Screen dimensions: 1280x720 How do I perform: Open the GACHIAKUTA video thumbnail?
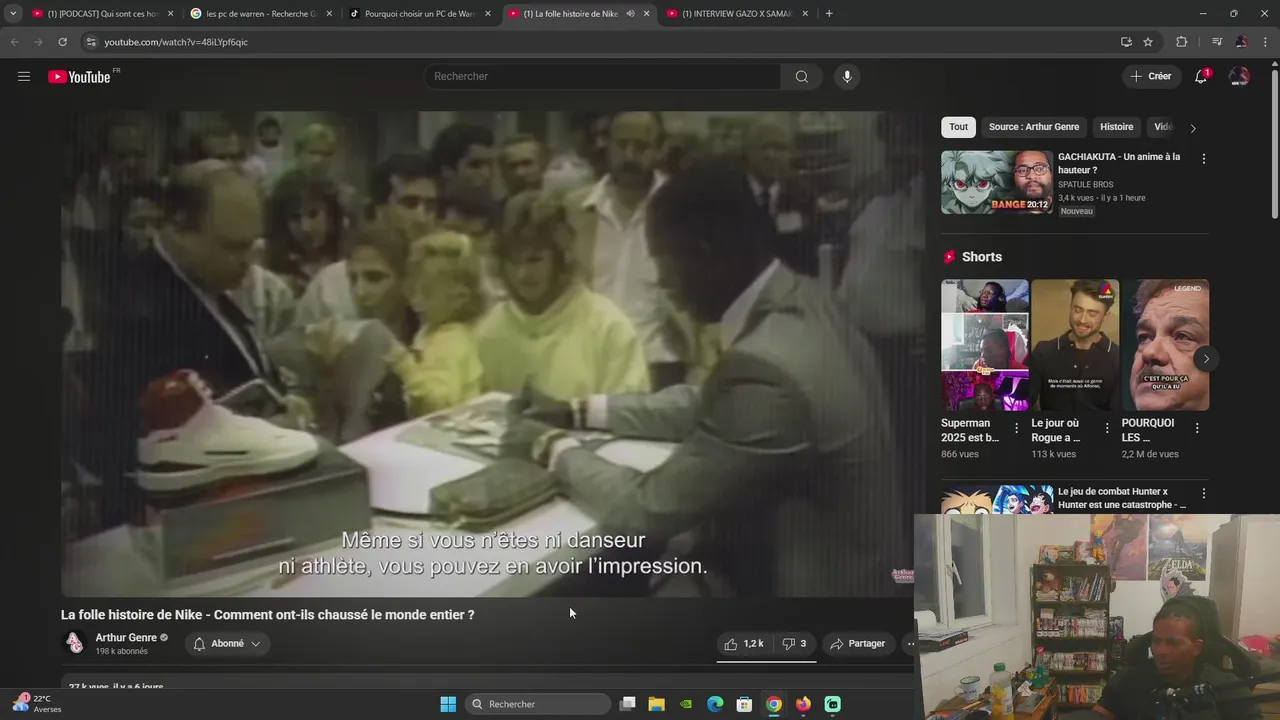997,182
